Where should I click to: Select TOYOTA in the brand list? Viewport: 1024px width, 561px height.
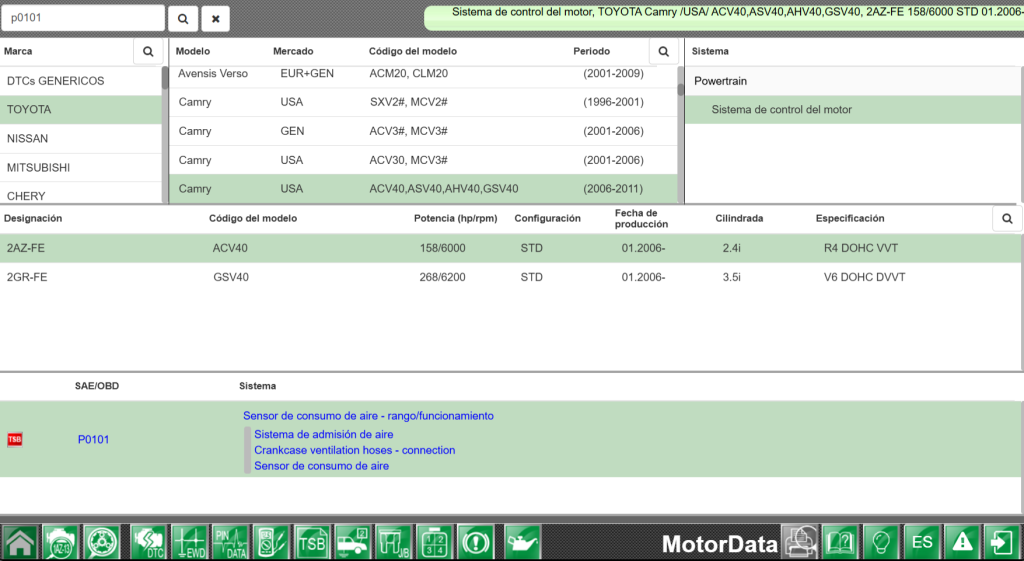[80, 110]
